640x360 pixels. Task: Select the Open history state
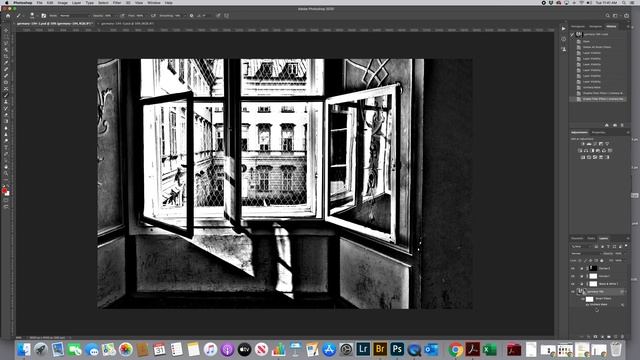click(x=587, y=41)
